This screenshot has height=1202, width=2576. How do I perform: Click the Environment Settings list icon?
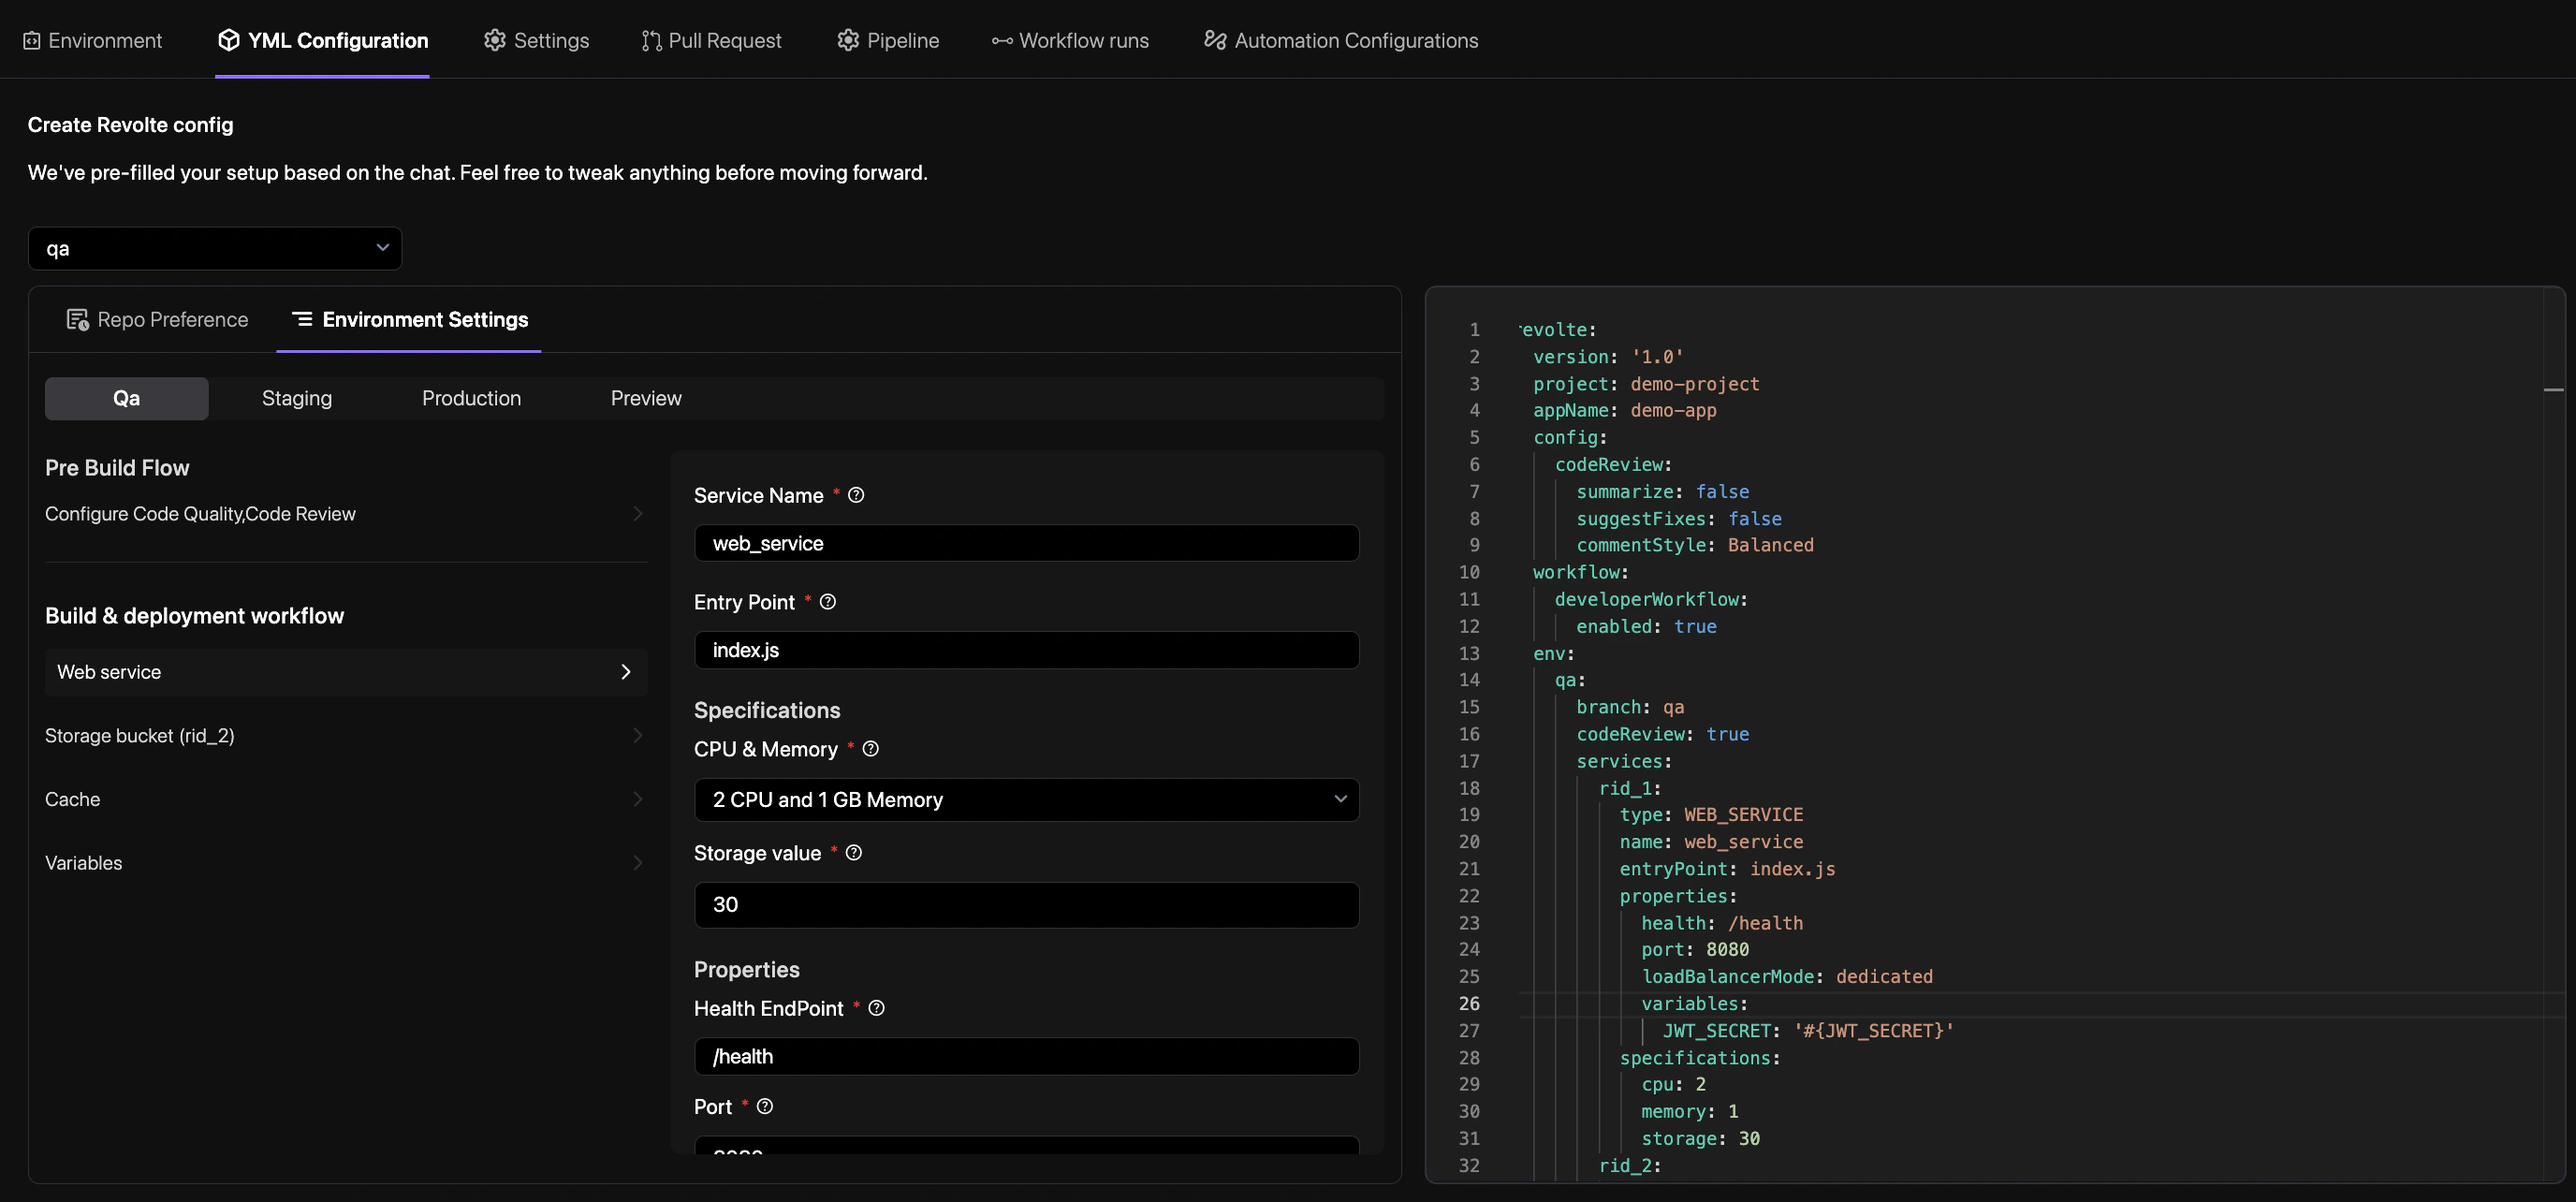point(302,318)
